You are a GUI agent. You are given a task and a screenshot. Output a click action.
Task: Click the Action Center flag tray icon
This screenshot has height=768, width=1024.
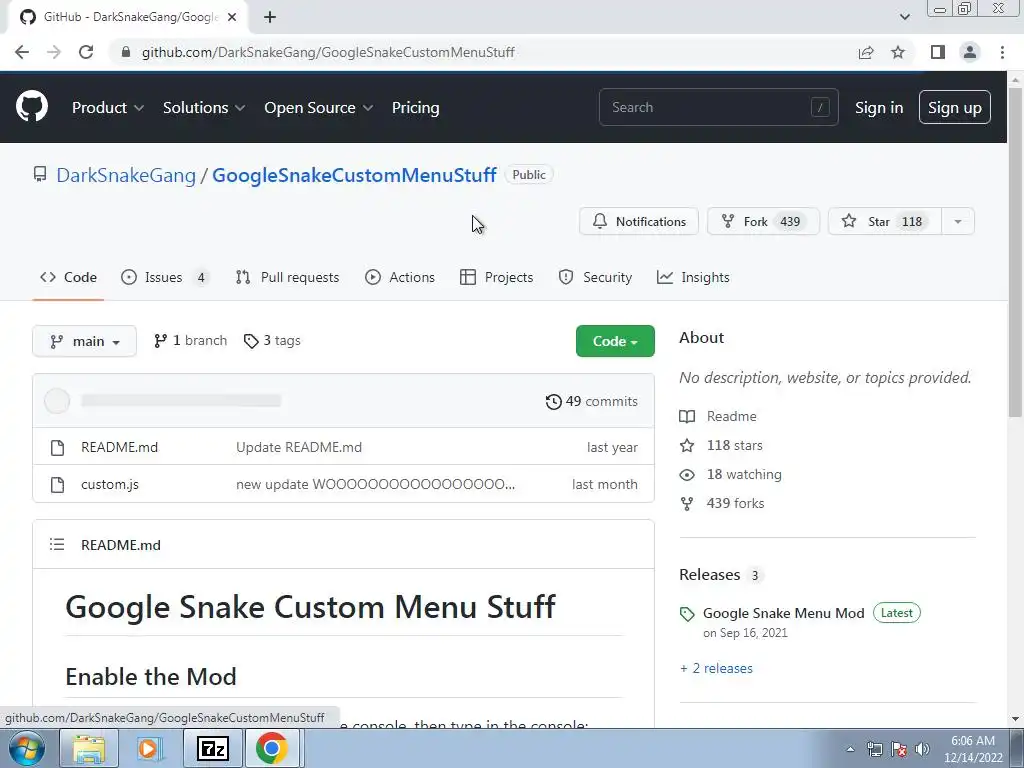(899, 749)
